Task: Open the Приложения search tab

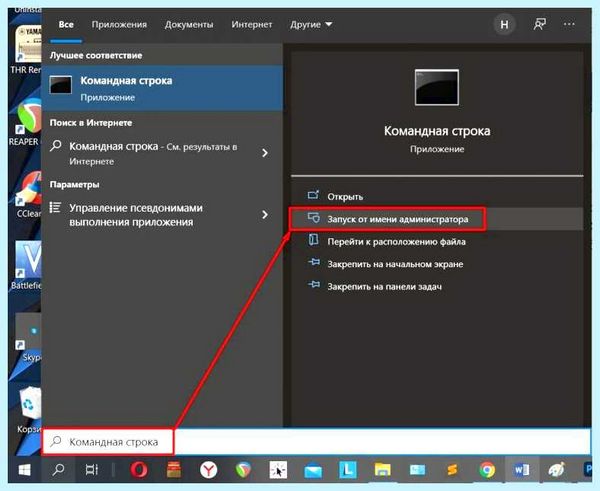Action: [119, 24]
